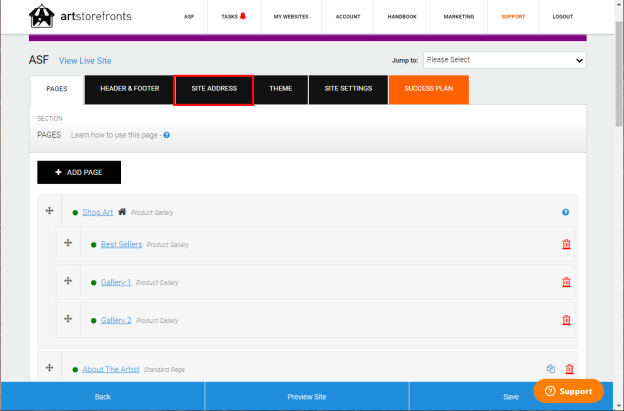
Task: Delete the Best Sellers page with its trash icon
Action: [566, 244]
